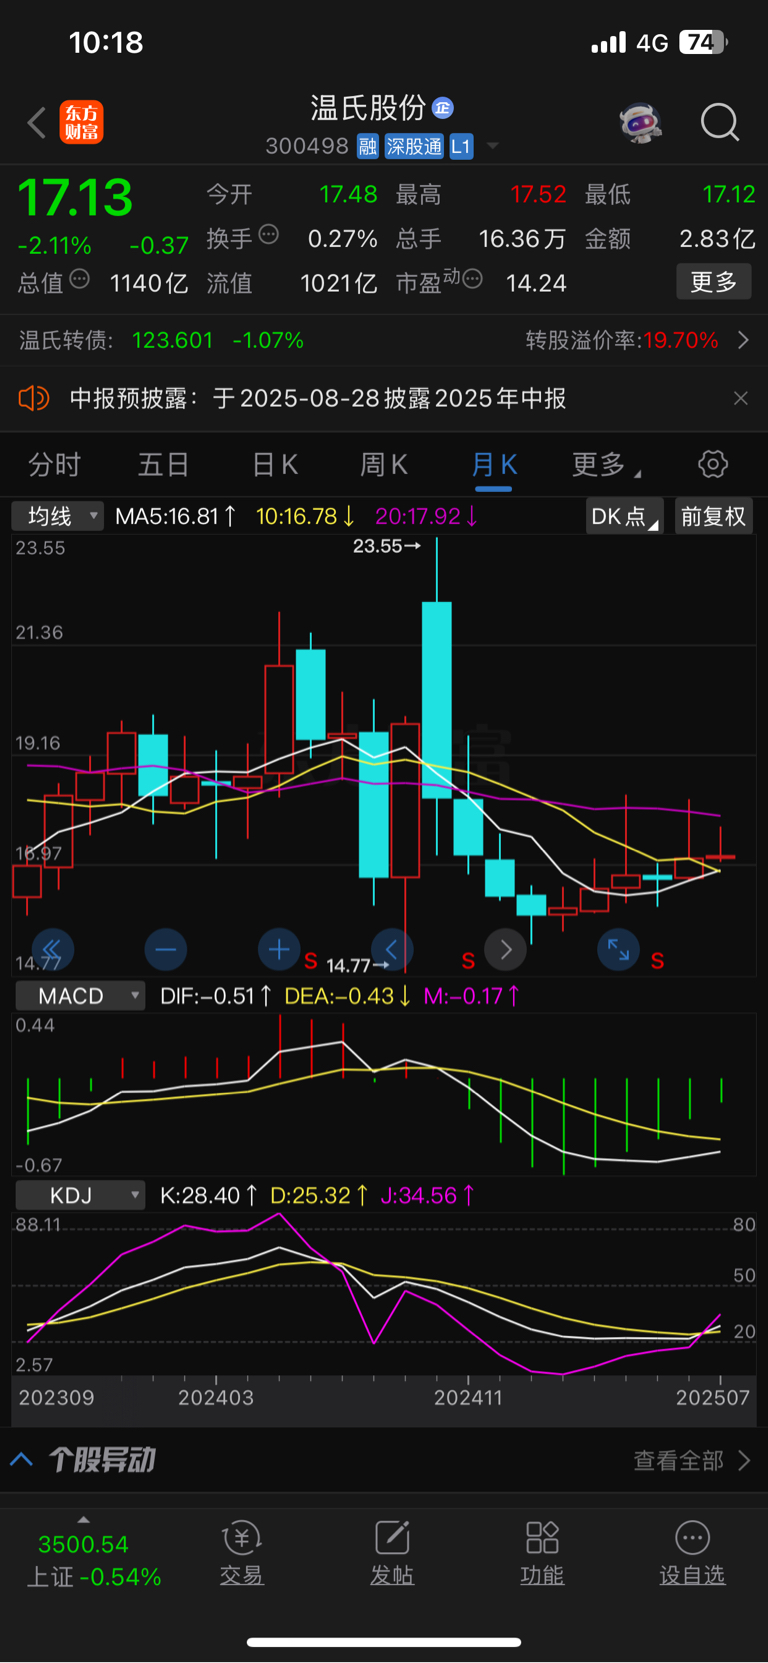Image resolution: width=768 pixels, height=1663 pixels.
Task: Open 功能 functions icon
Action: (x=542, y=1553)
